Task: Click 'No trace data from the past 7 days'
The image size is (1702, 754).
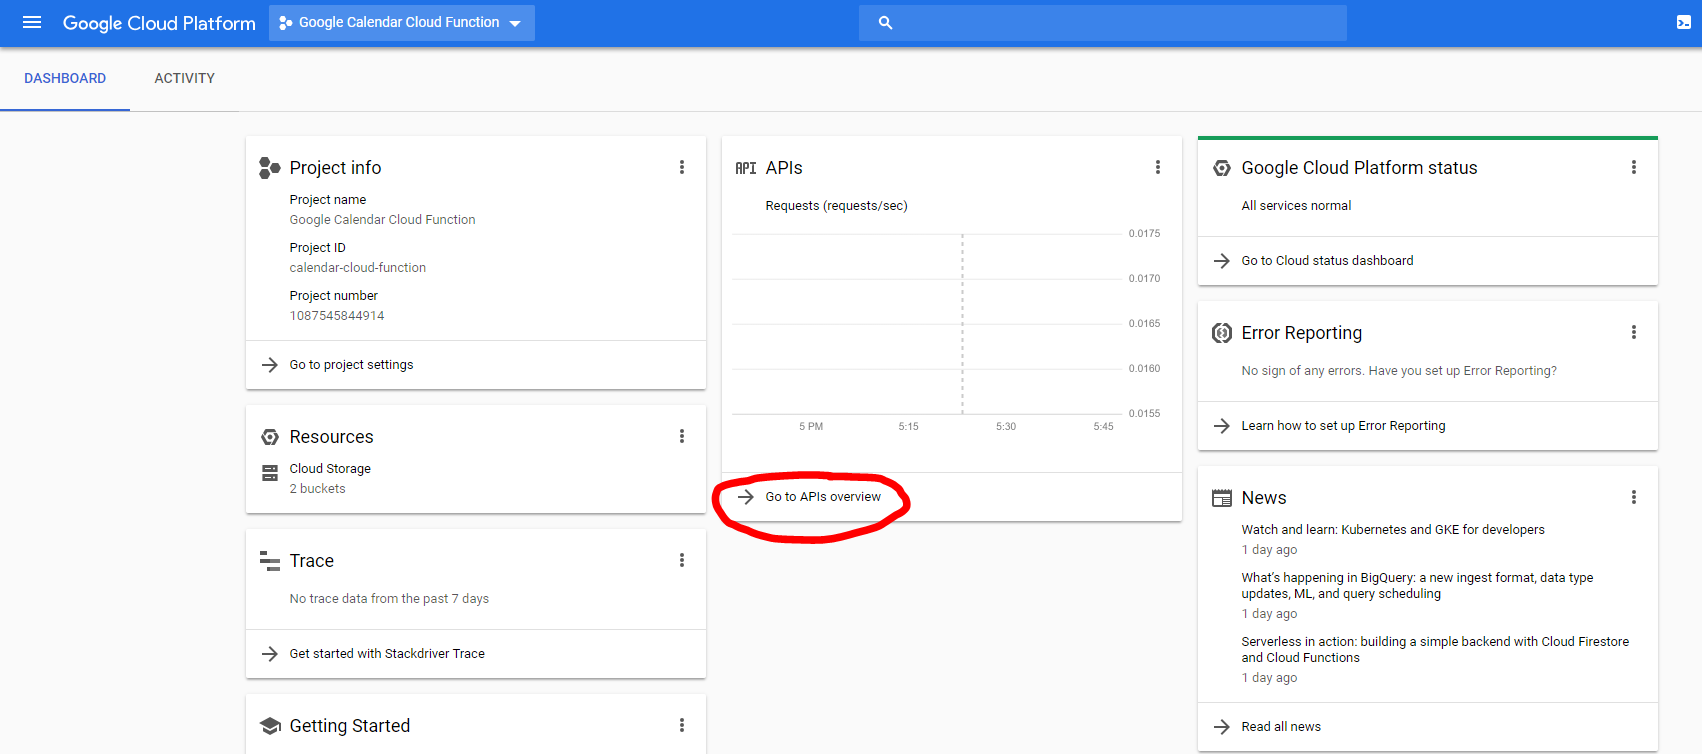Action: pos(389,599)
